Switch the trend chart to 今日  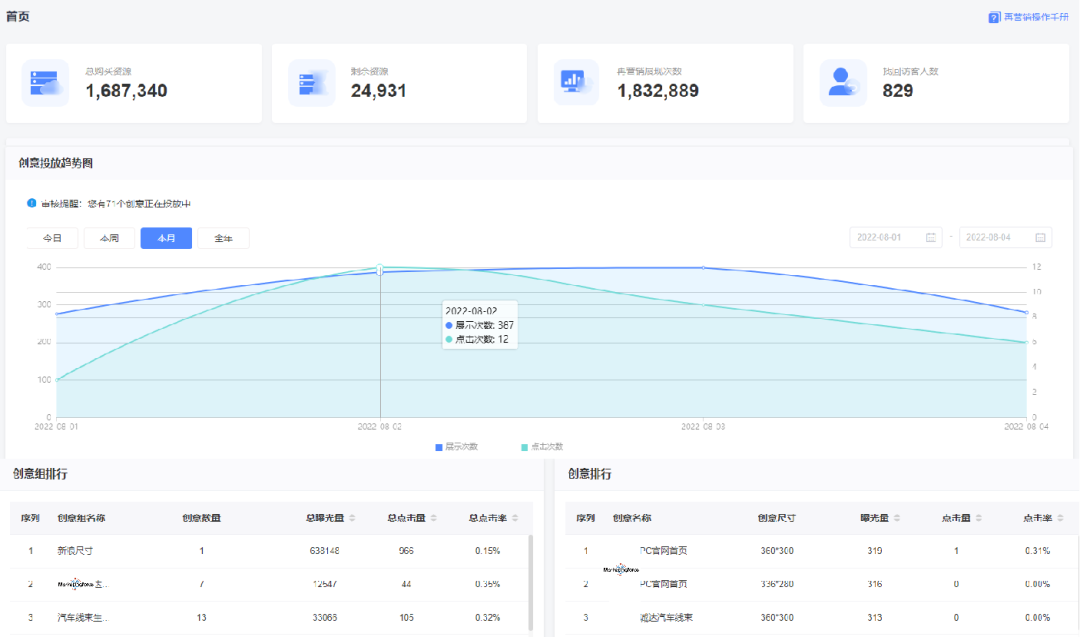coord(52,238)
